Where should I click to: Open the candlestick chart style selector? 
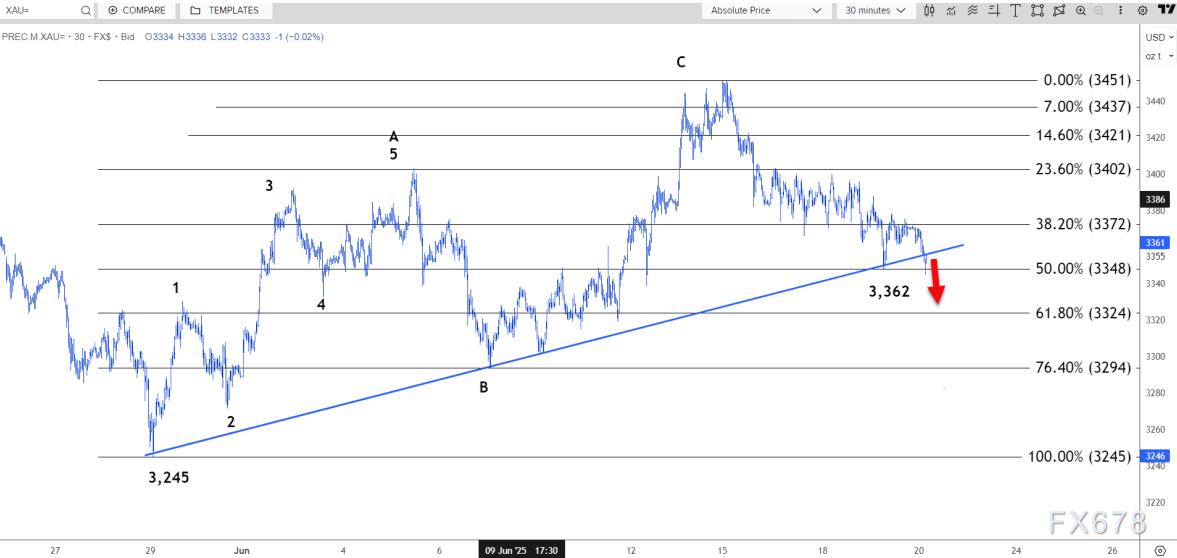pos(931,10)
